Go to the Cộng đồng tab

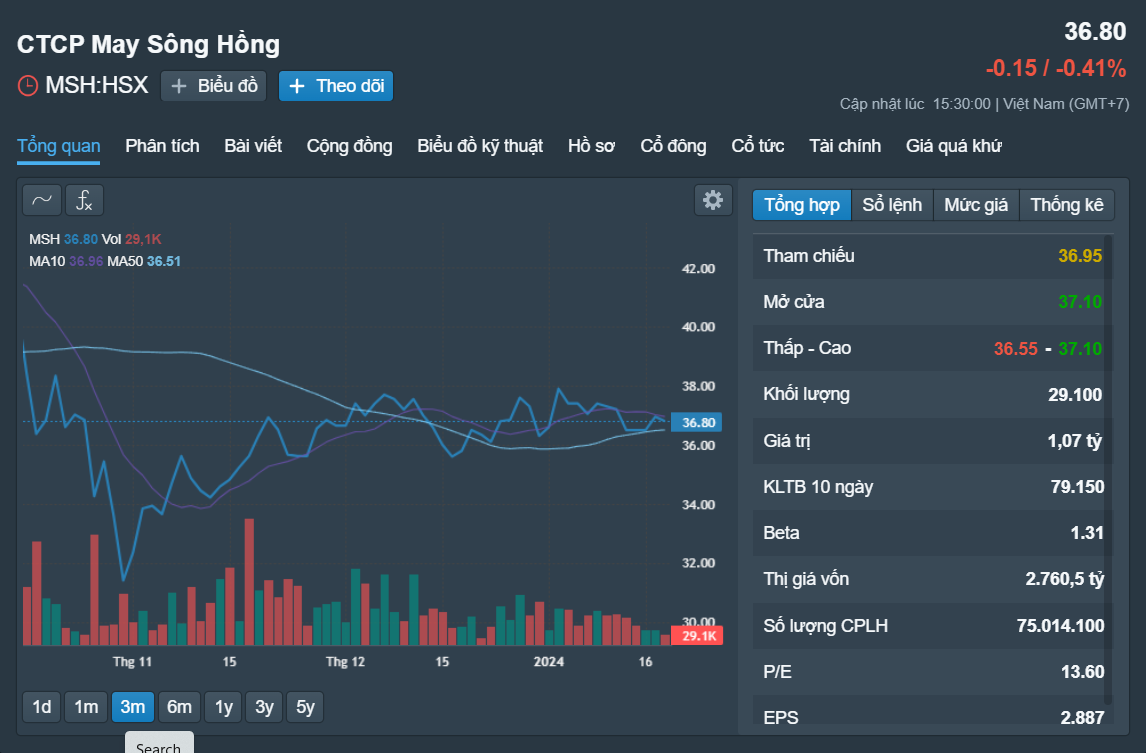pos(349,145)
